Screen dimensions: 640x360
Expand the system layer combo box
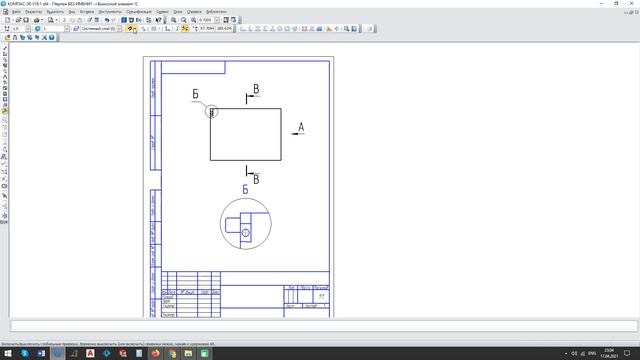[x=120, y=29]
